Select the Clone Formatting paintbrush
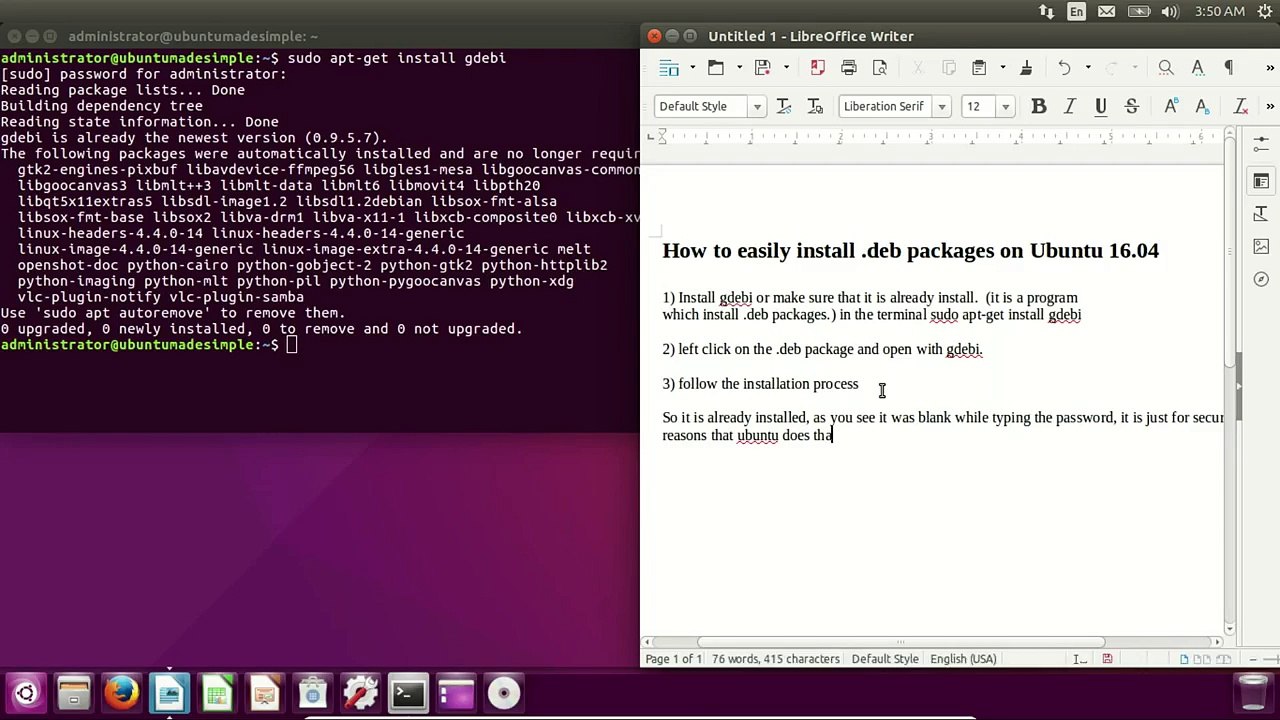 click(x=1026, y=68)
